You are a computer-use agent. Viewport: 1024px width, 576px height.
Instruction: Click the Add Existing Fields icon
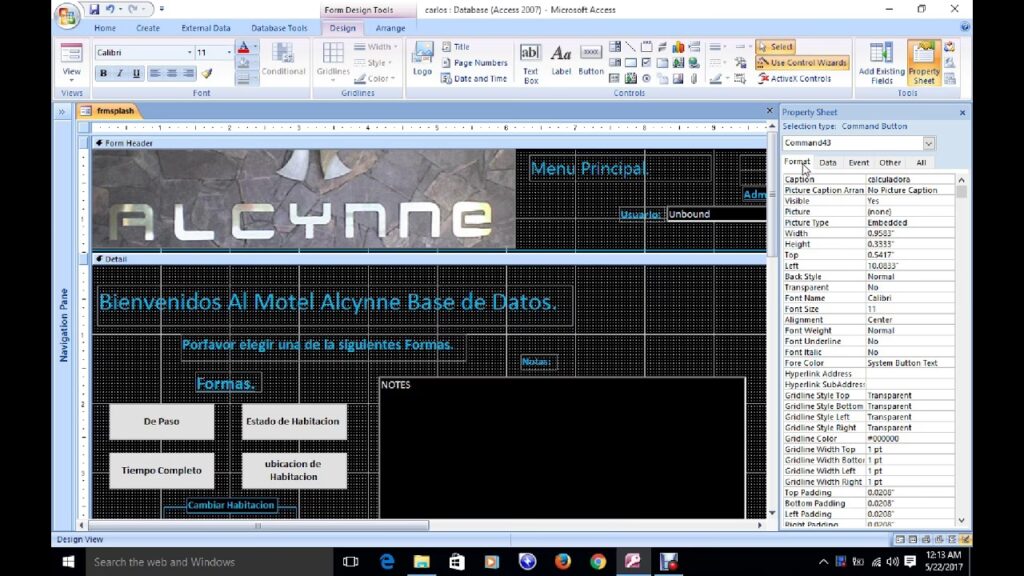coord(881,62)
